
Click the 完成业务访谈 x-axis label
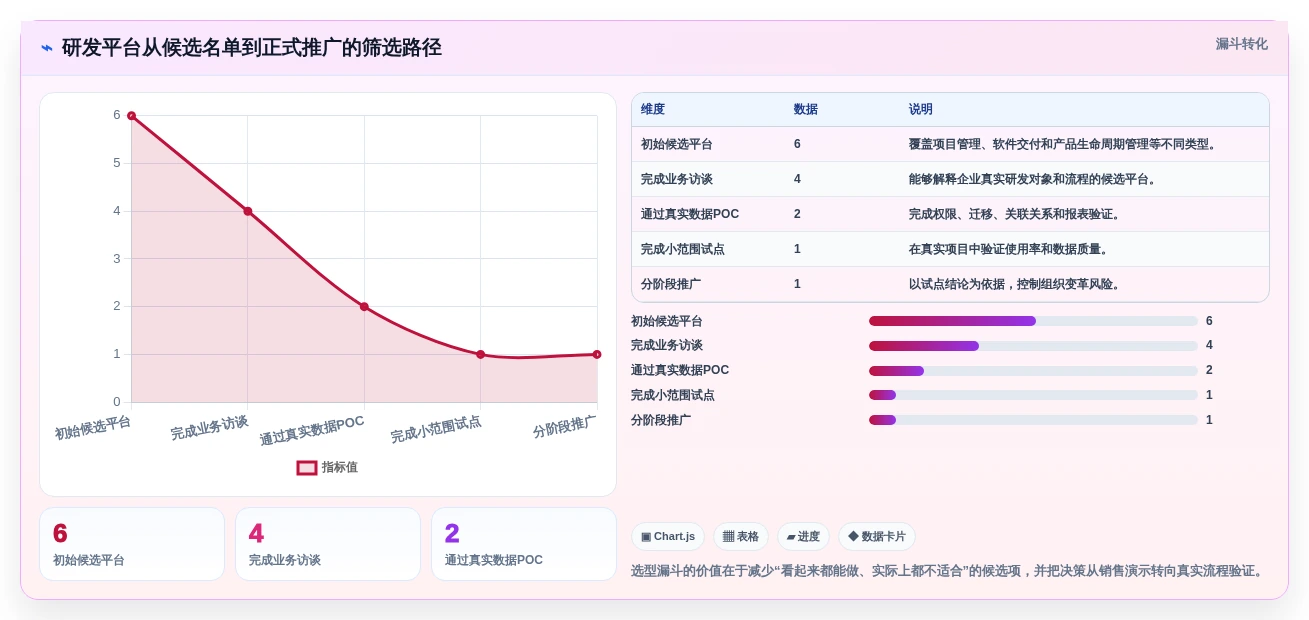coord(209,428)
